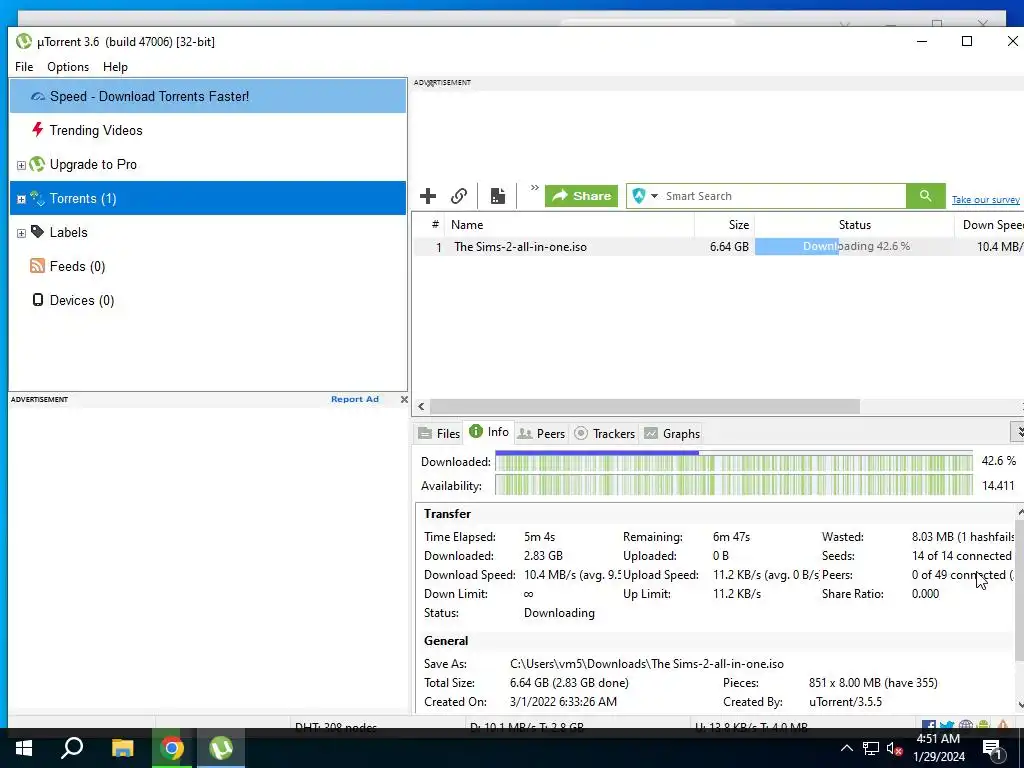The image size is (1024, 768).
Task: Open the Options menu
Action: point(68,67)
